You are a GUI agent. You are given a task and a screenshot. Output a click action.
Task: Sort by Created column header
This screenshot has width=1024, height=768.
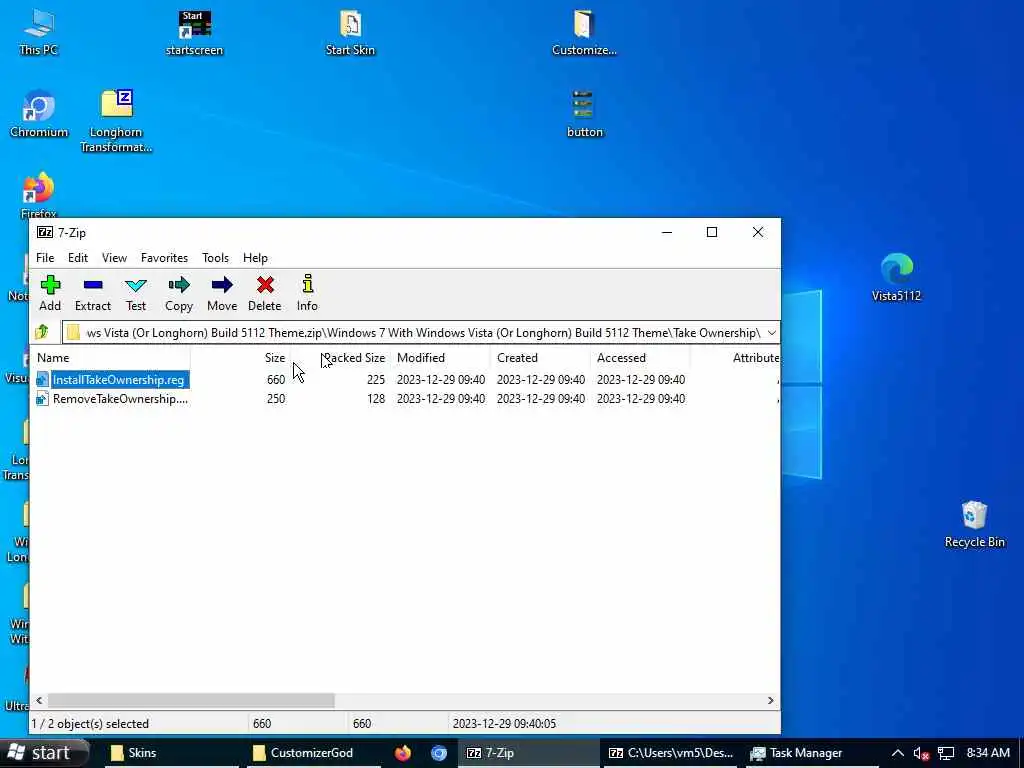point(541,358)
